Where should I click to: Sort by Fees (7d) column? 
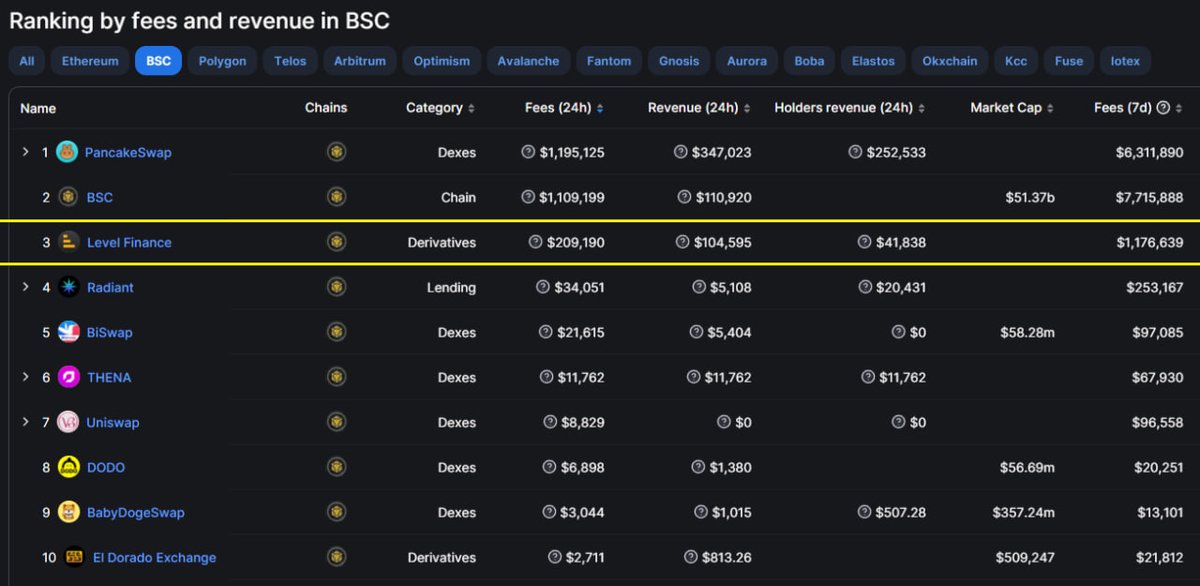[x=1139, y=108]
